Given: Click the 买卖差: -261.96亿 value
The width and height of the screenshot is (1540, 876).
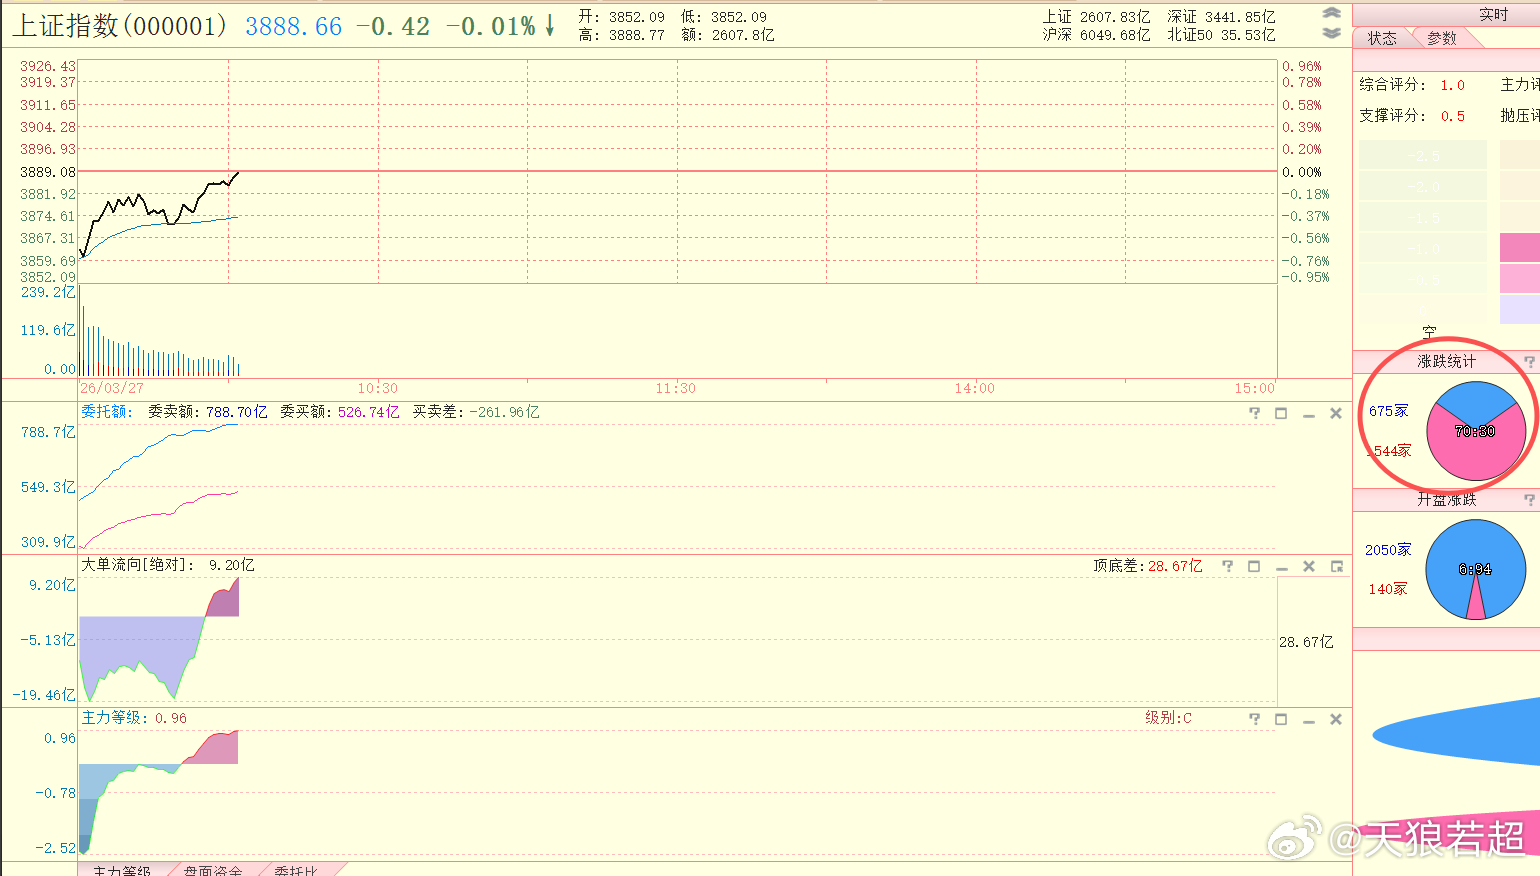Looking at the screenshot, I should click(x=476, y=412).
